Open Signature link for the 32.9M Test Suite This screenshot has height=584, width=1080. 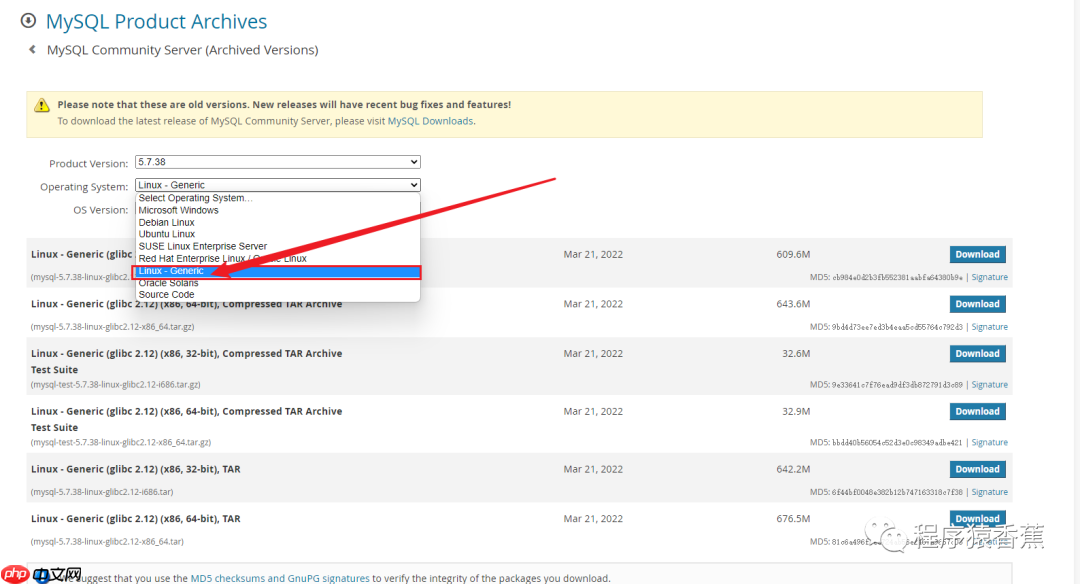point(989,442)
